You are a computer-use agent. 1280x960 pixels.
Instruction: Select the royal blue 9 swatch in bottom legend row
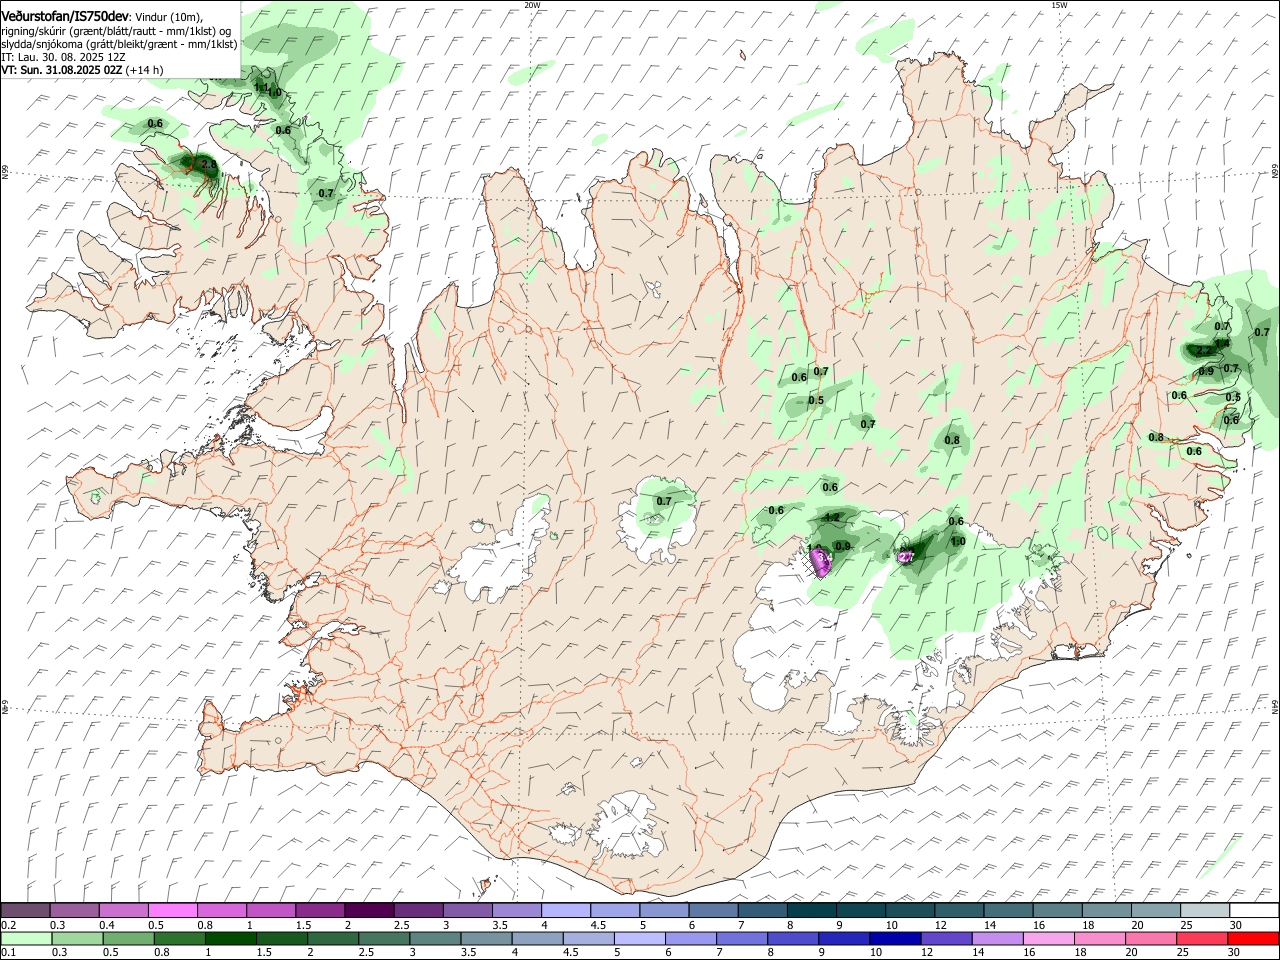tap(844, 939)
